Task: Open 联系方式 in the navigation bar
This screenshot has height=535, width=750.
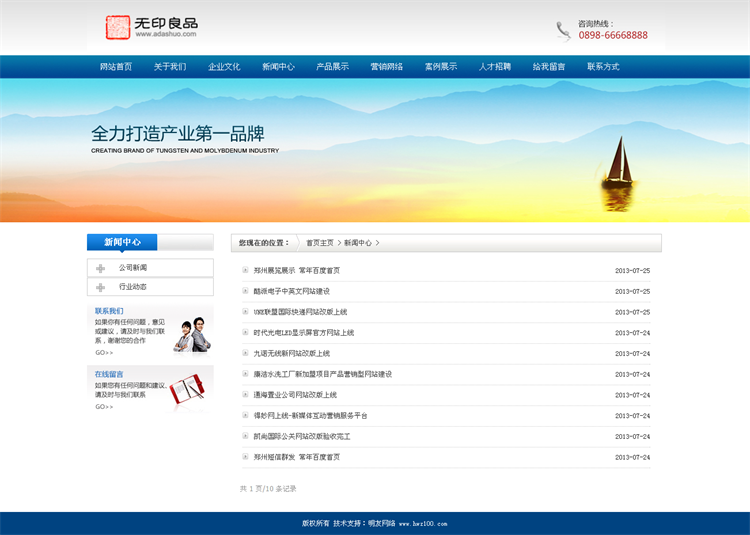Action: (603, 66)
